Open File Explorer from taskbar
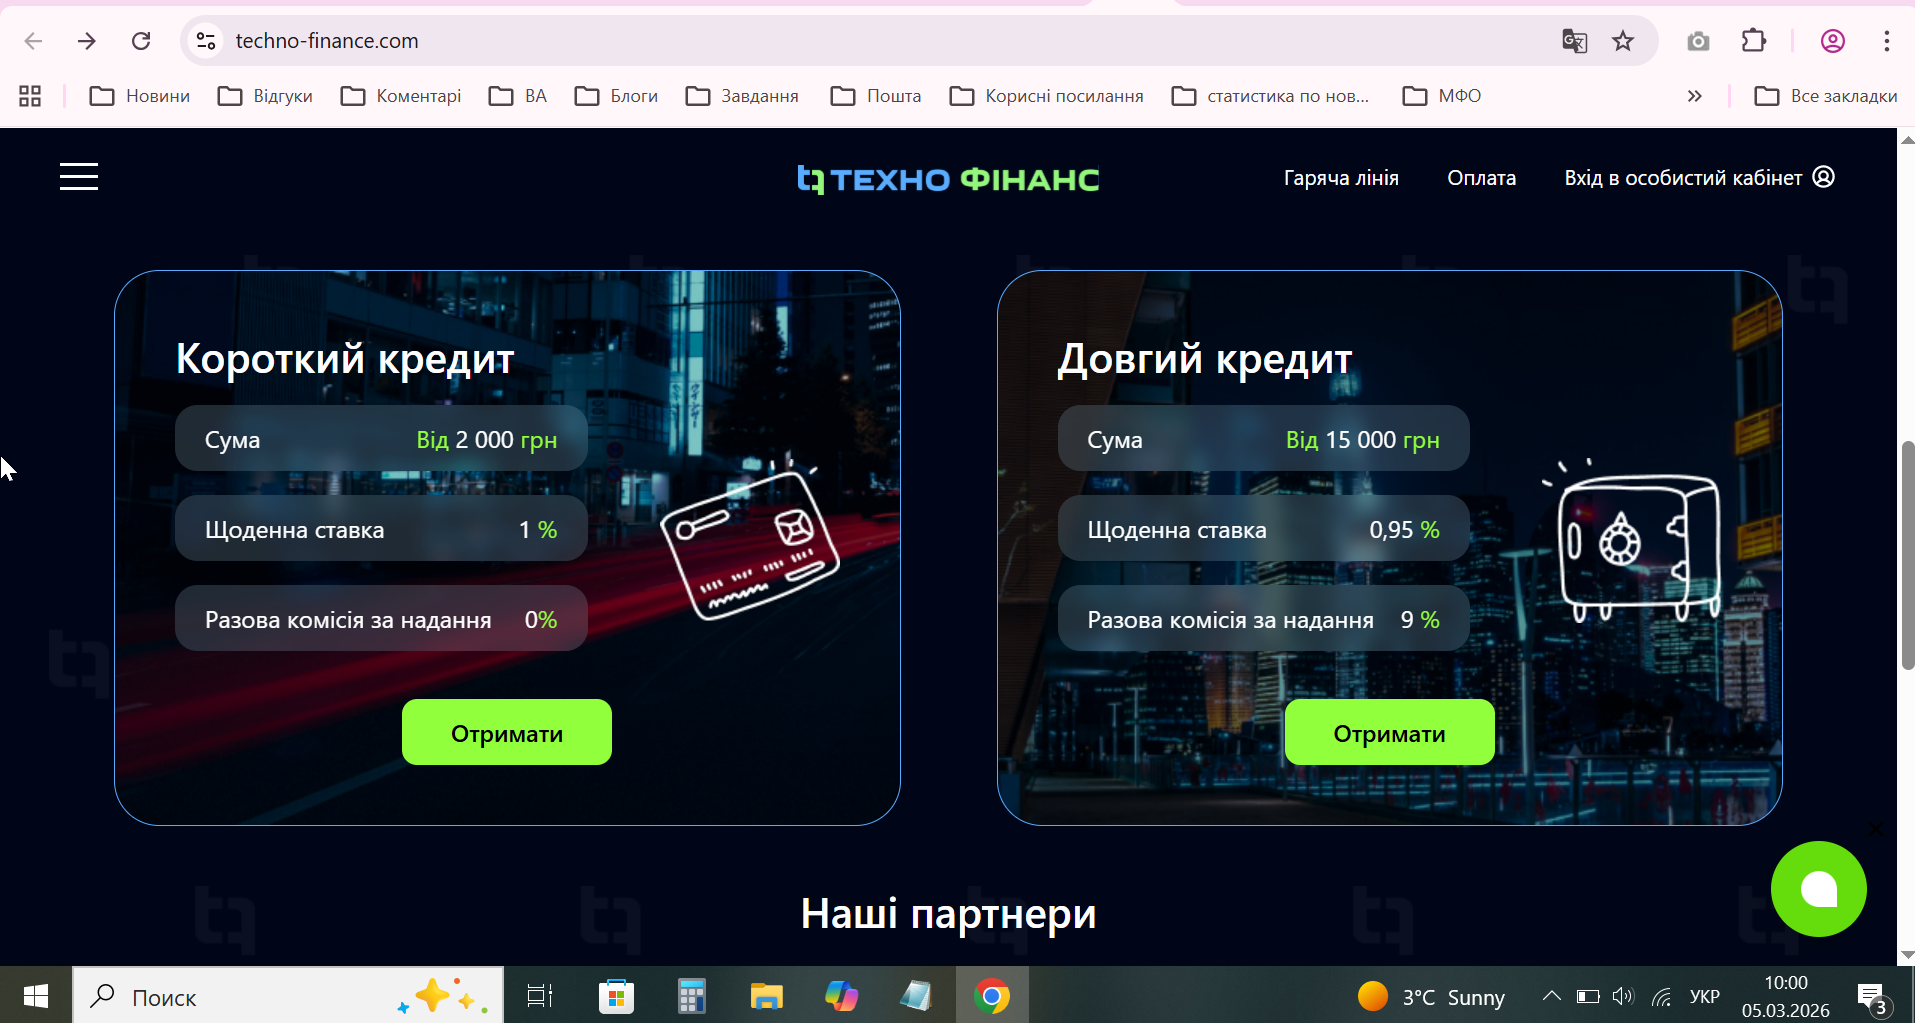 [766, 996]
